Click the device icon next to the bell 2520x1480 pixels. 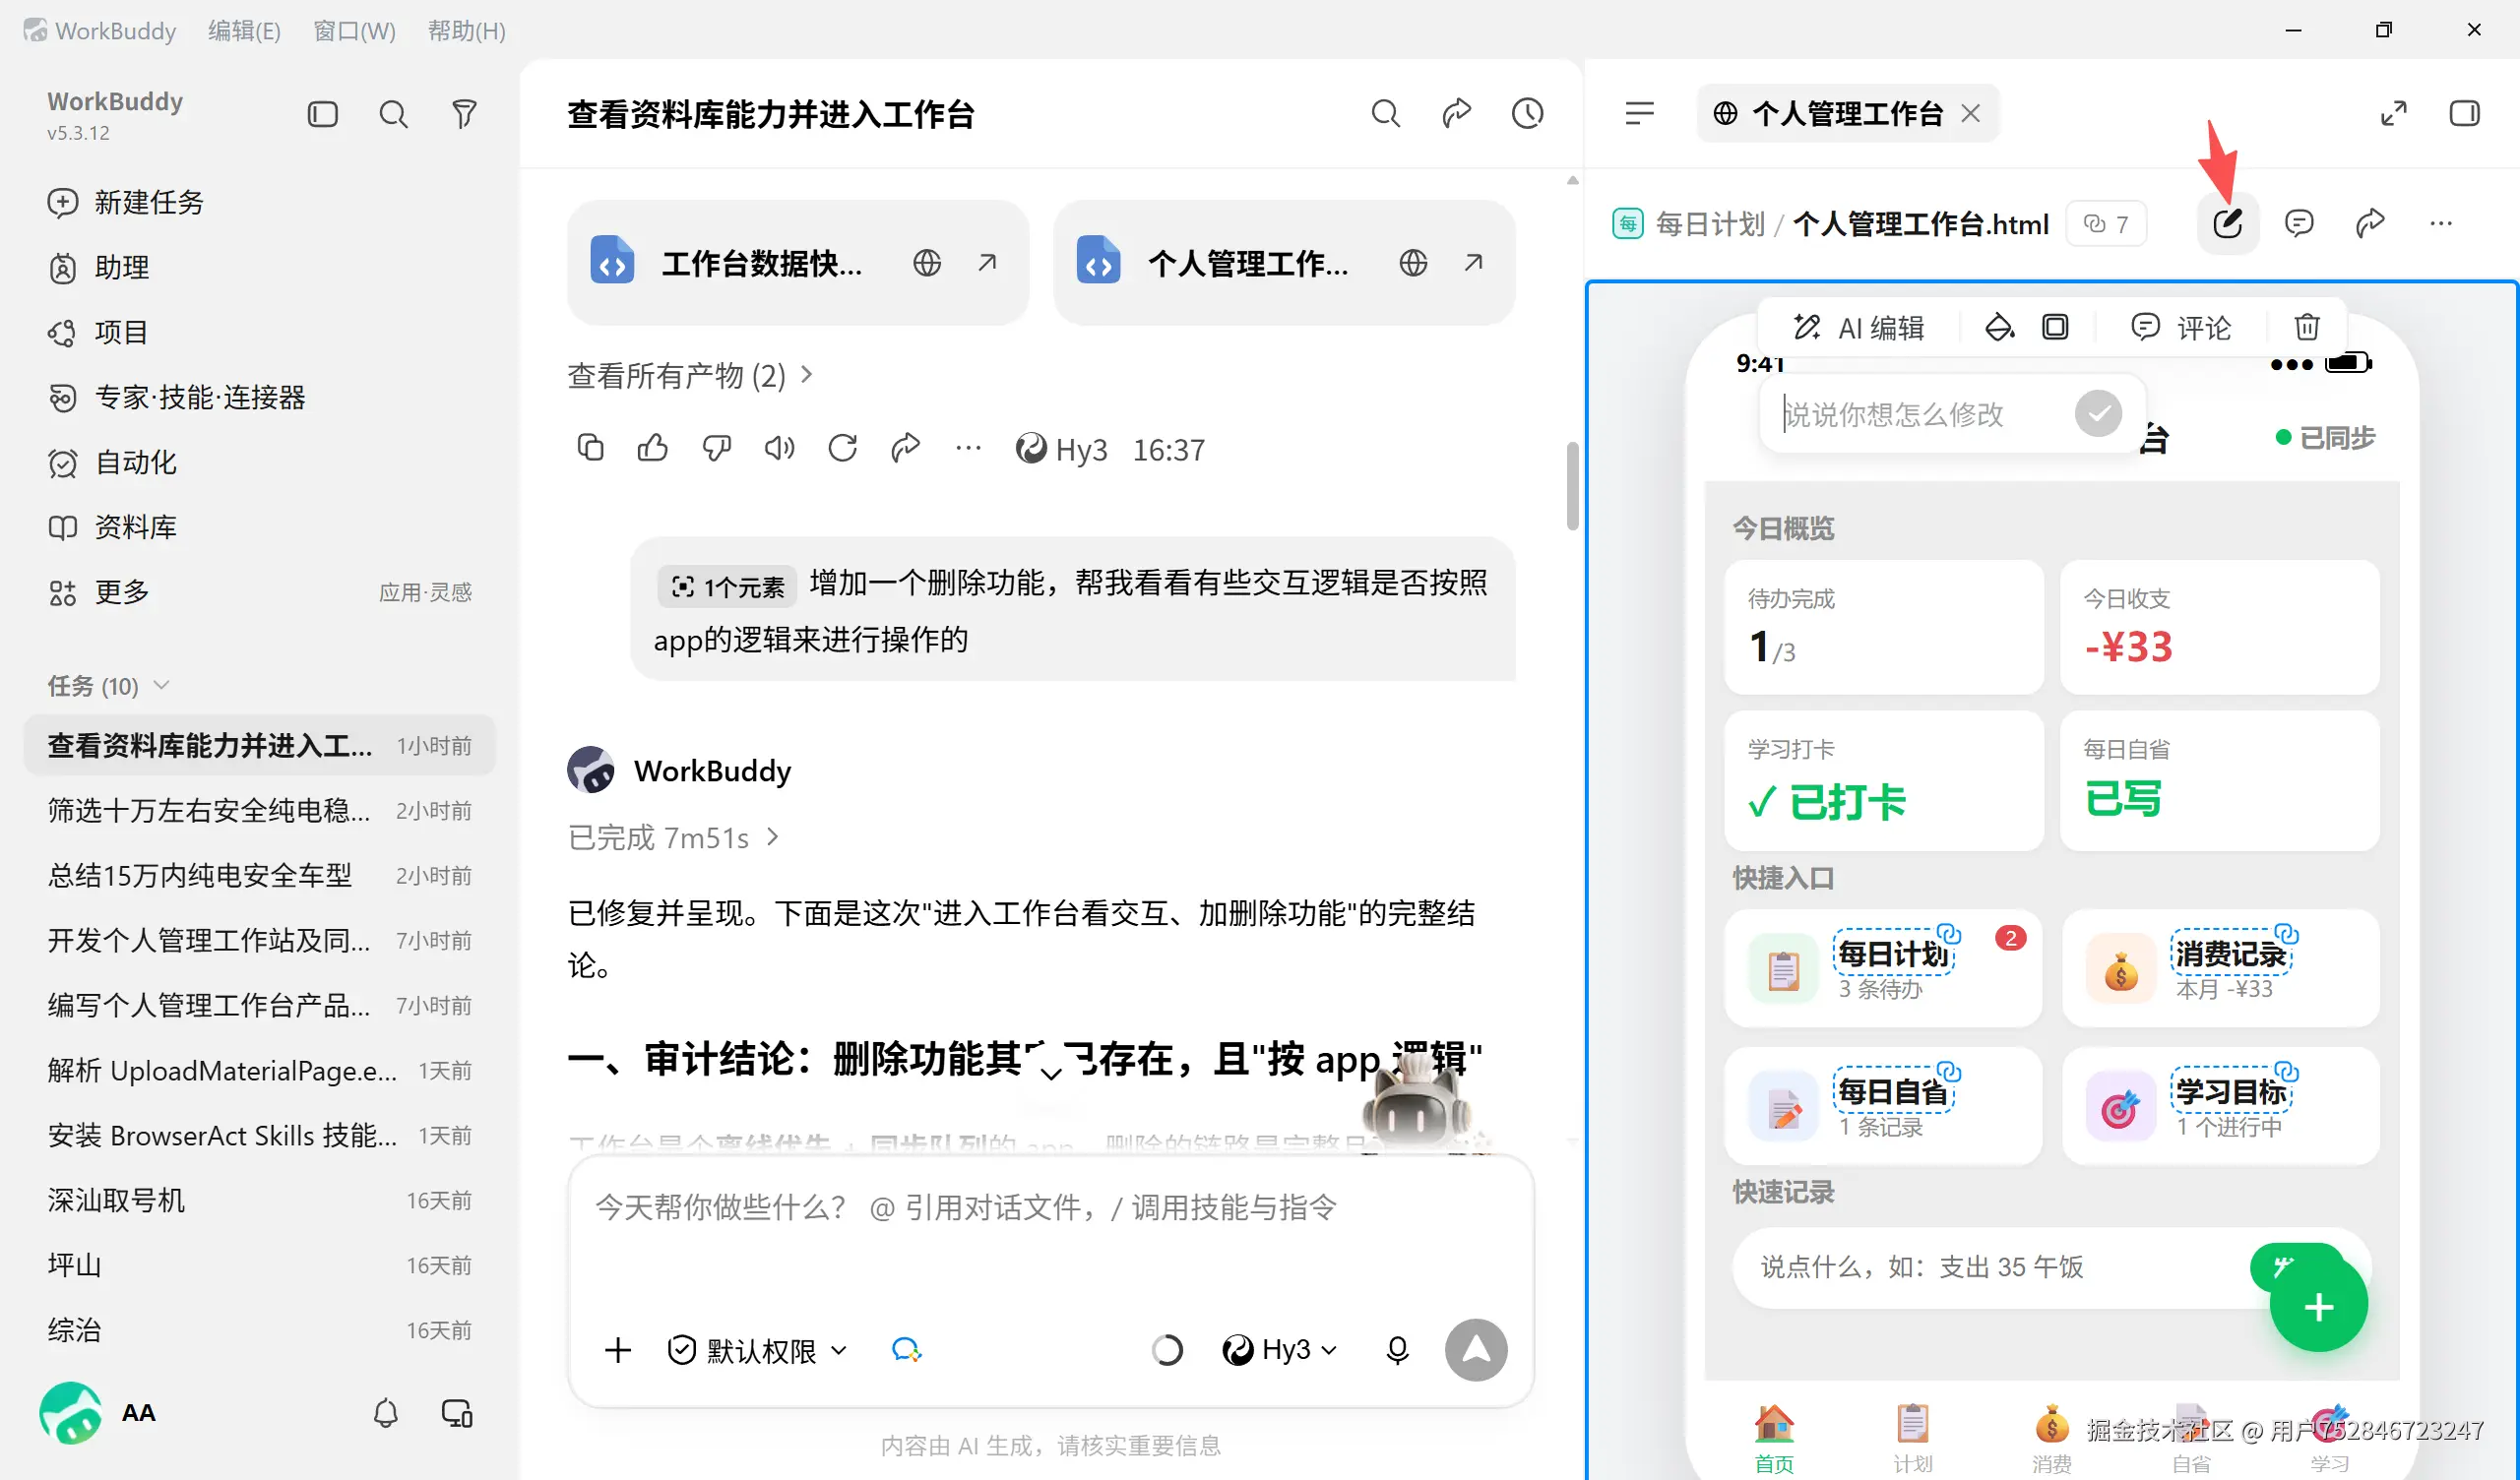click(x=457, y=1413)
